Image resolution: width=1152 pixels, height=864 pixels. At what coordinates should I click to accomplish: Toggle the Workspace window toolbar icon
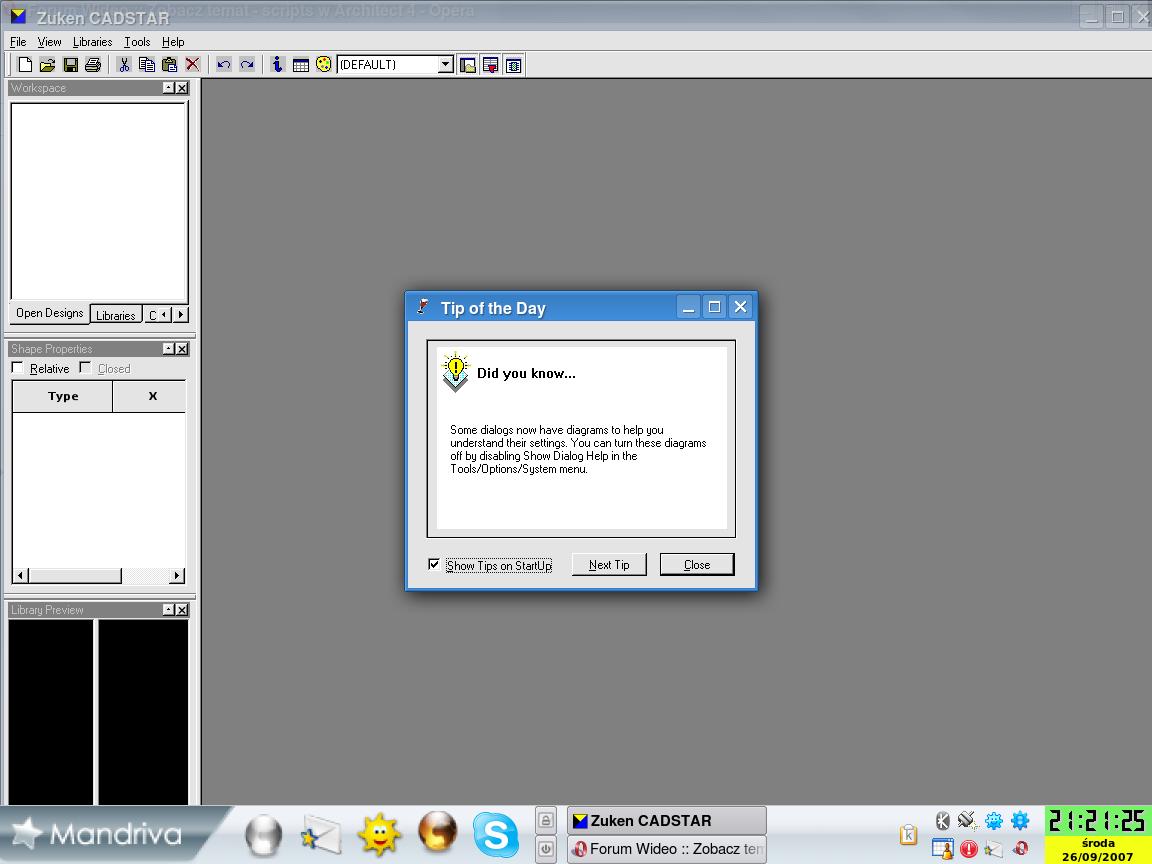(468, 65)
